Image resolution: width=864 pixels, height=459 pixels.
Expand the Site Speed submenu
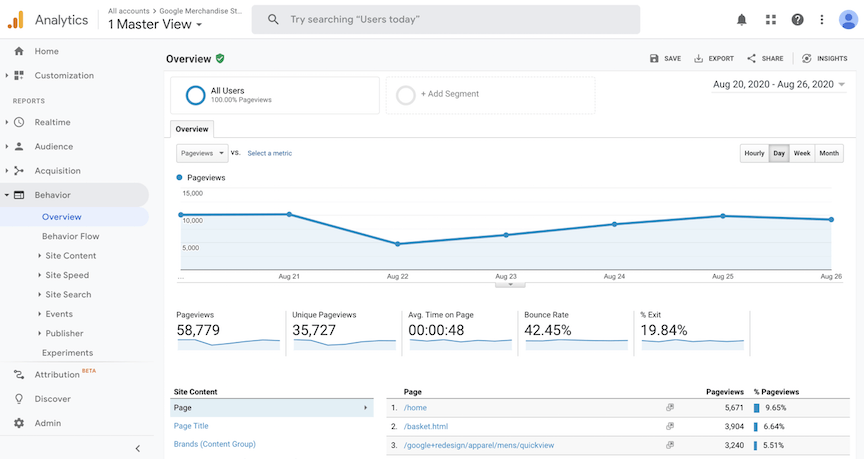[x=40, y=275]
